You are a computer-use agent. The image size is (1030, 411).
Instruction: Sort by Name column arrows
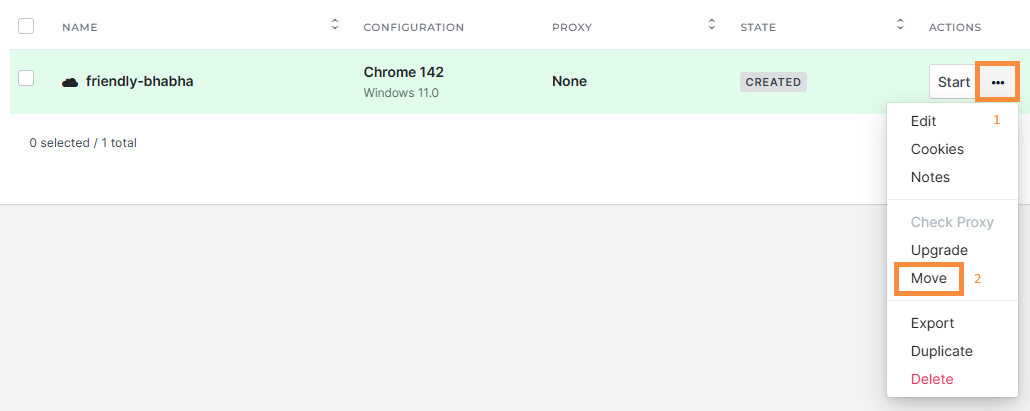point(335,24)
